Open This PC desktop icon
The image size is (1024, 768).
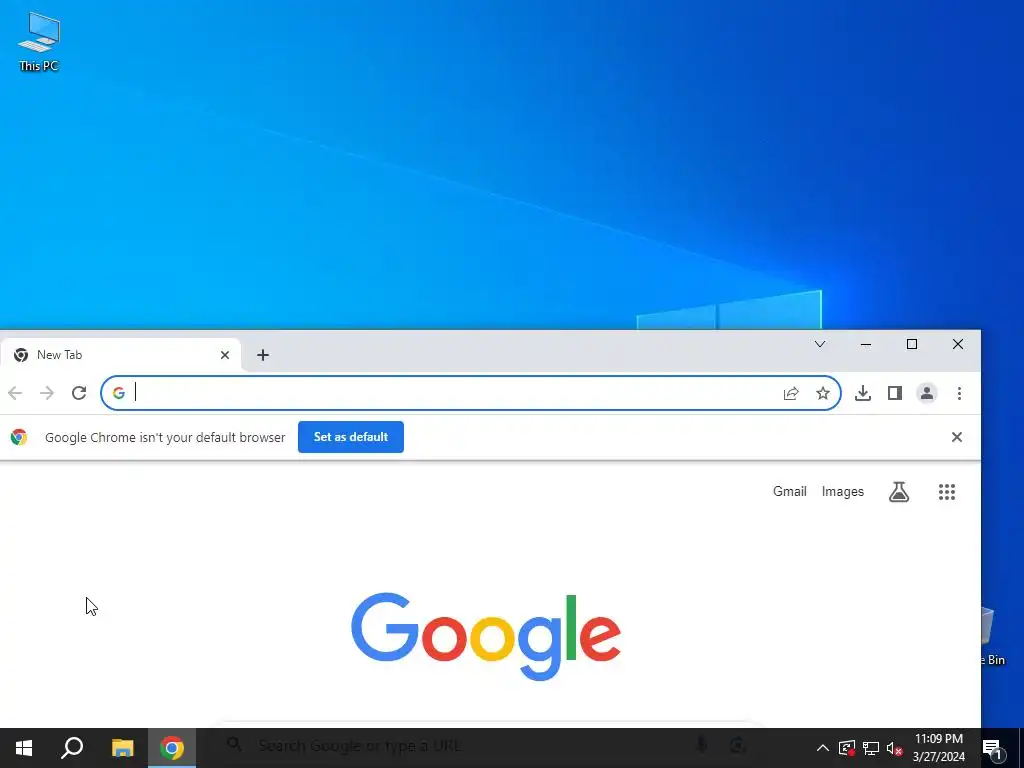point(39,41)
